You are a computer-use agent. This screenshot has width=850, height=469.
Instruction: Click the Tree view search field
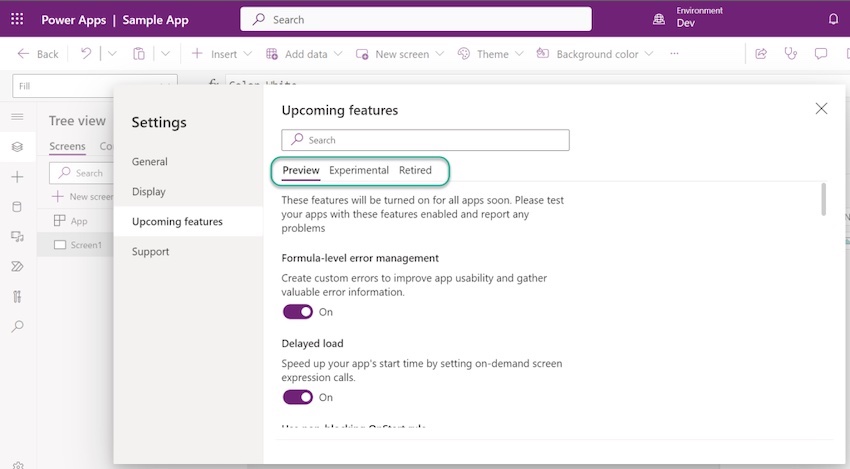click(x=81, y=173)
